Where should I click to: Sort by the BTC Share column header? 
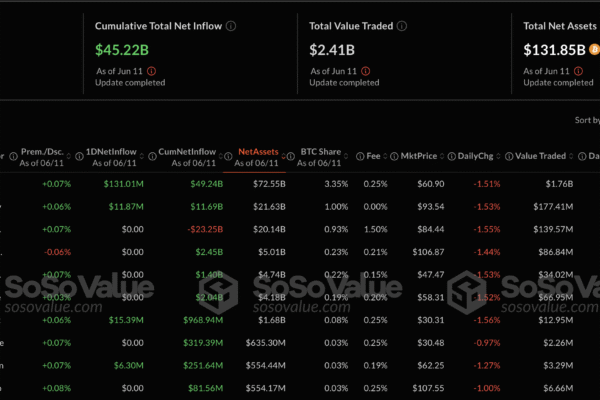320,157
